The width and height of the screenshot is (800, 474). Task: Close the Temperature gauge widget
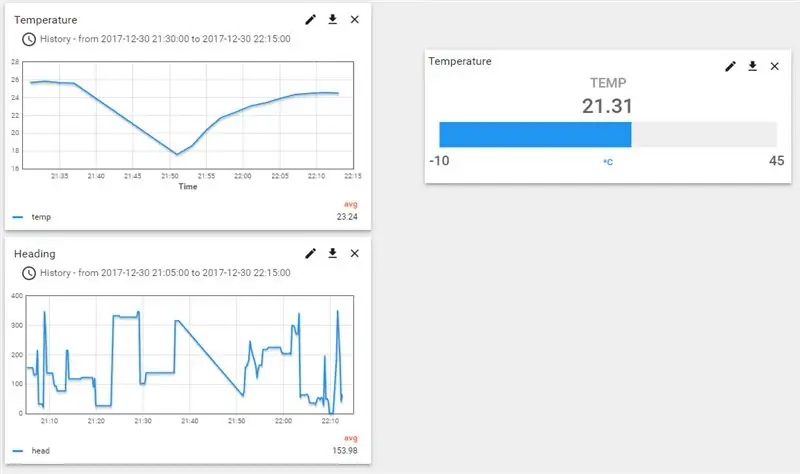[x=774, y=66]
